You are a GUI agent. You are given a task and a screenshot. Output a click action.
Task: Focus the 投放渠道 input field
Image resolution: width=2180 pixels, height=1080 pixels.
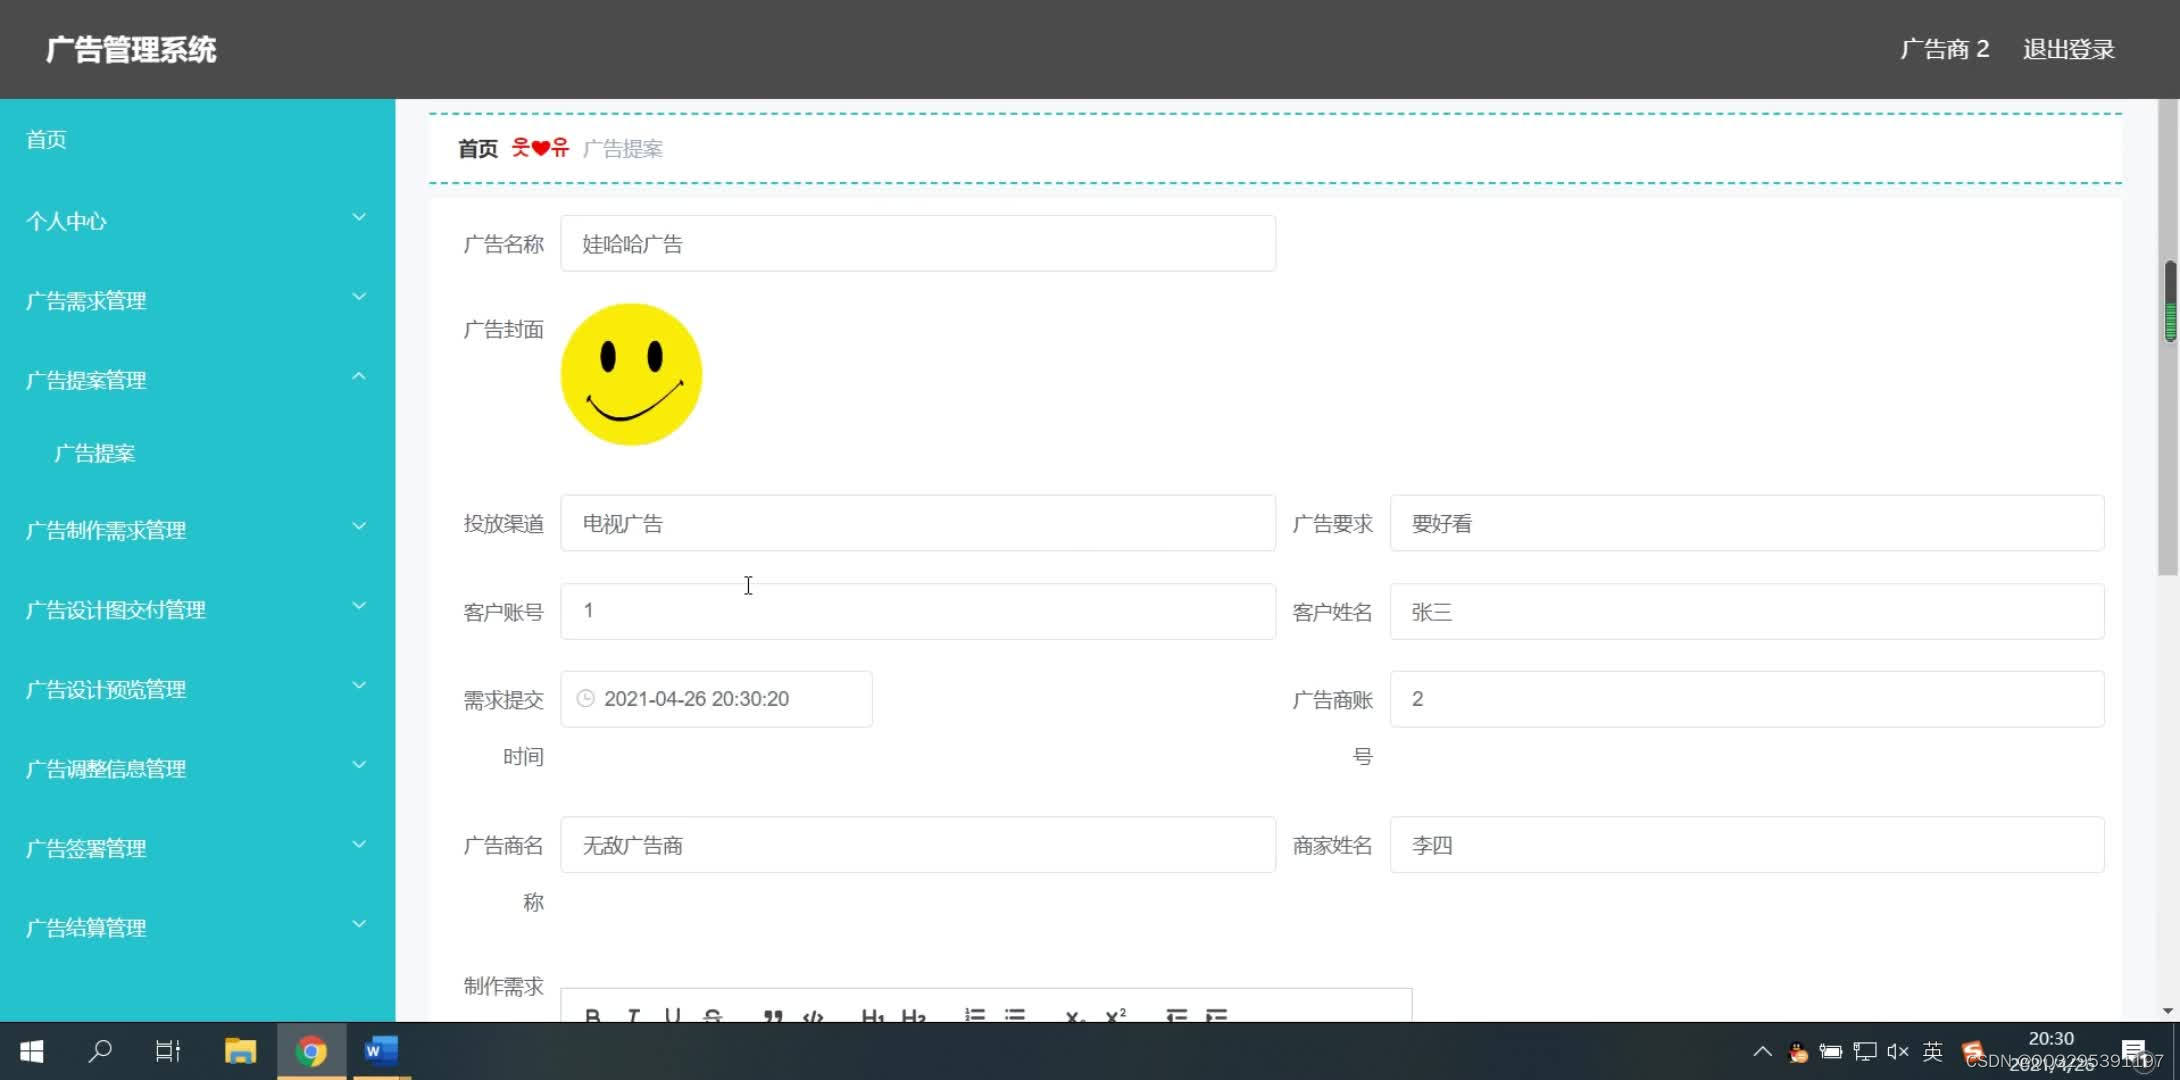(917, 523)
